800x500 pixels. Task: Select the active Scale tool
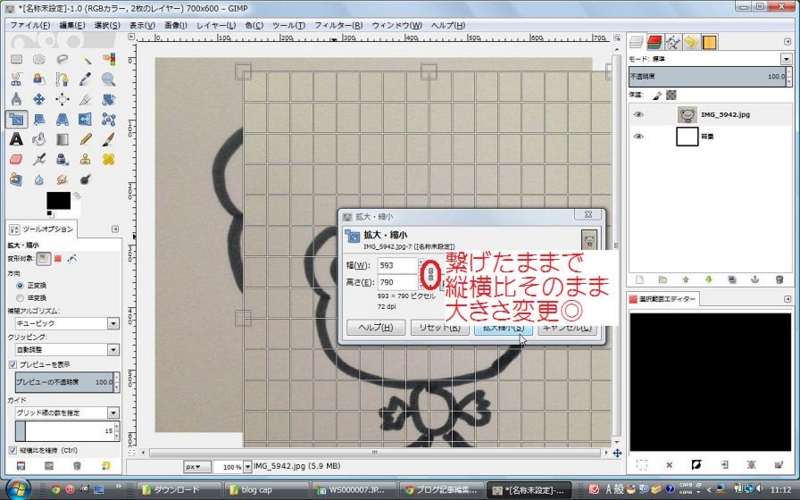pyautogui.click(x=16, y=119)
